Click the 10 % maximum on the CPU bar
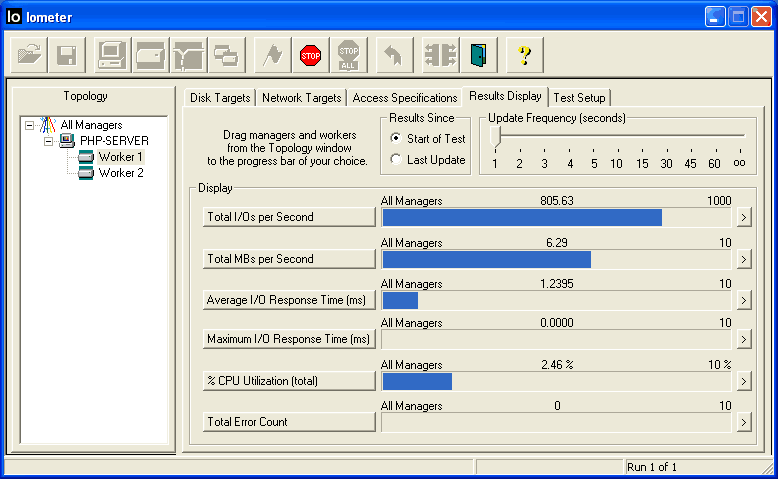The height and width of the screenshot is (479, 778). 719,365
